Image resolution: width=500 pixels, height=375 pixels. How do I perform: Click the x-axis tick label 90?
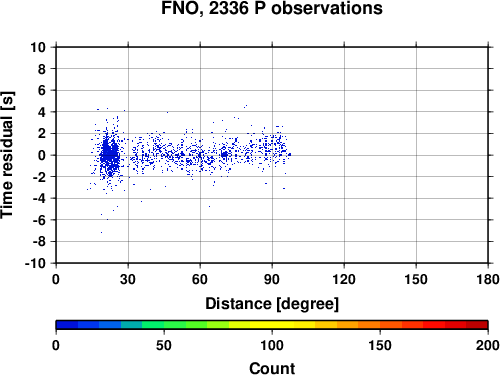pyautogui.click(x=272, y=279)
